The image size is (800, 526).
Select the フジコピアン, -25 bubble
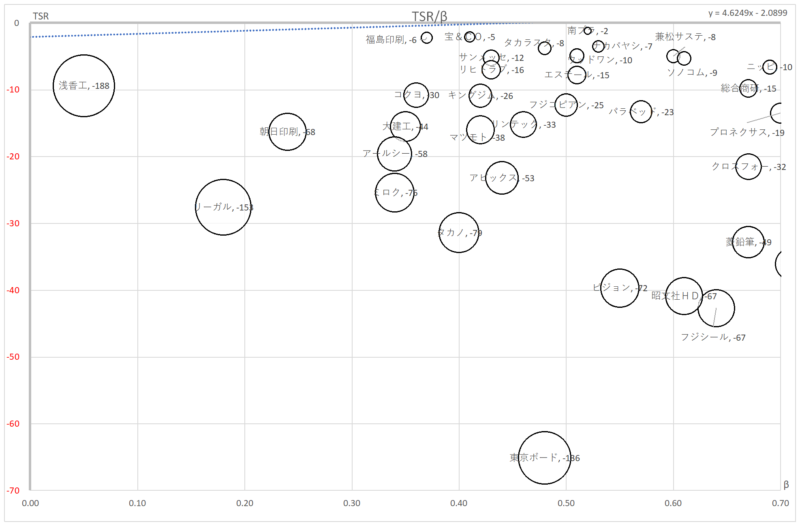point(566,105)
